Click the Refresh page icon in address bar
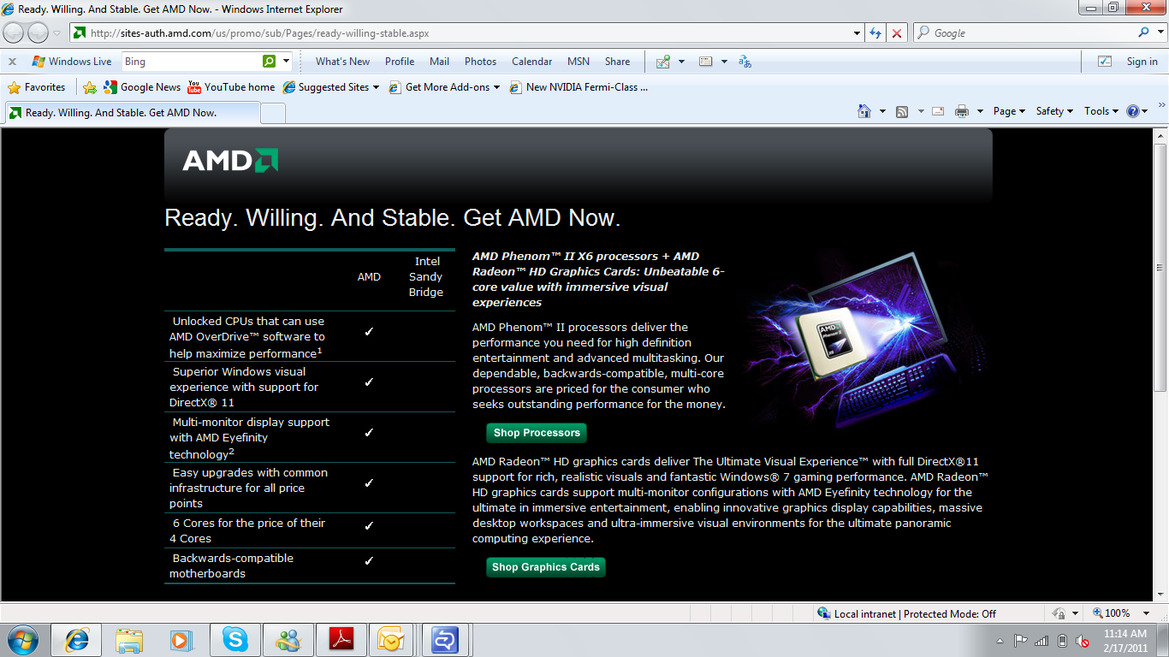Screen dimensions: 1169x657 click(x=875, y=33)
